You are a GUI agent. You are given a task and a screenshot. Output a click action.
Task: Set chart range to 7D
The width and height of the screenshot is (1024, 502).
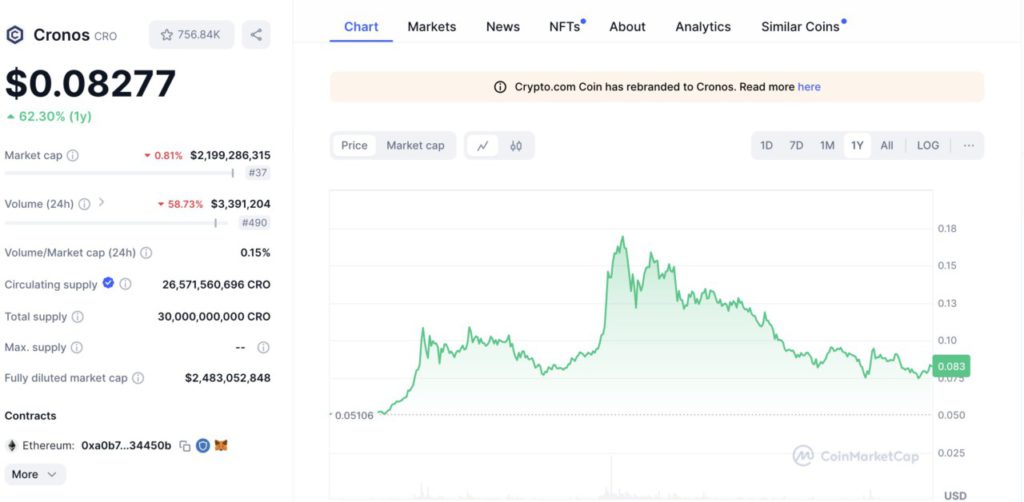pos(796,146)
